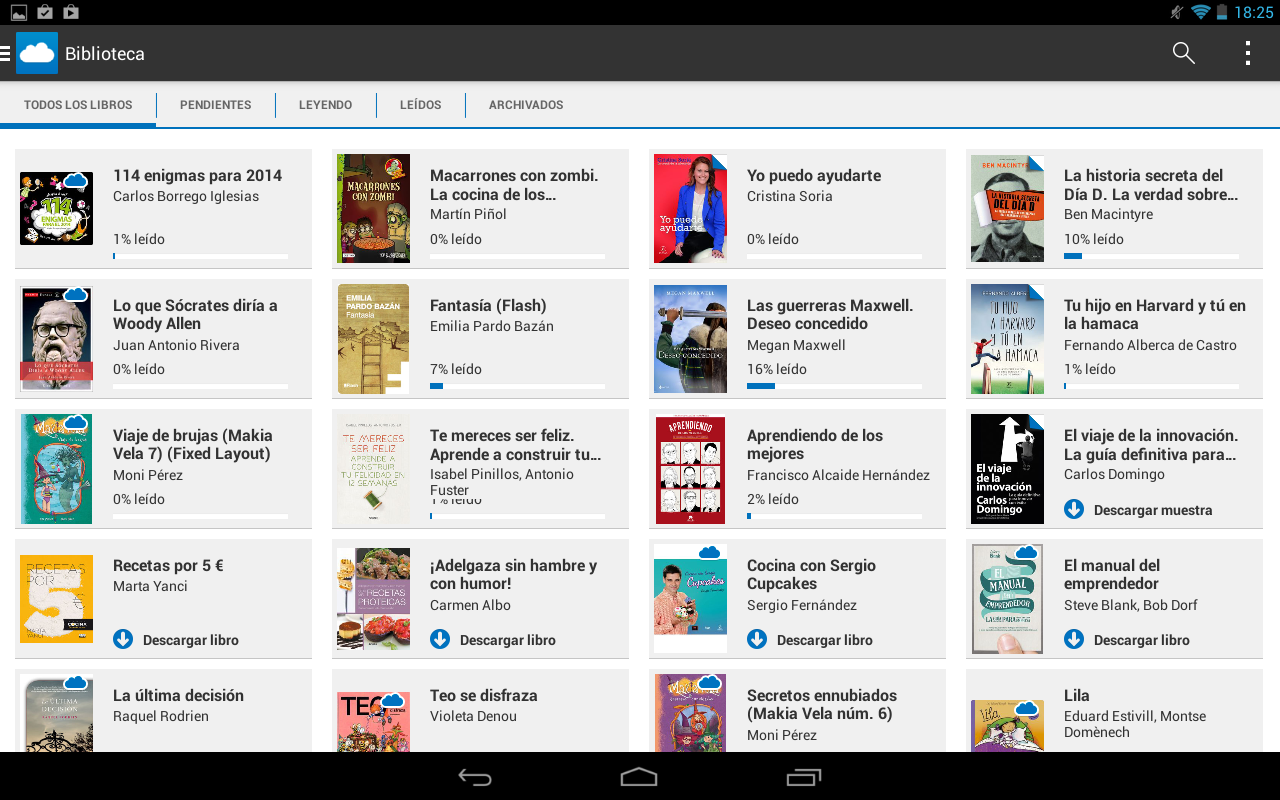
Task: Tap the title "Secretos ennubiados (Makia Vela núm. 6)"
Action: pyautogui.click(x=822, y=704)
